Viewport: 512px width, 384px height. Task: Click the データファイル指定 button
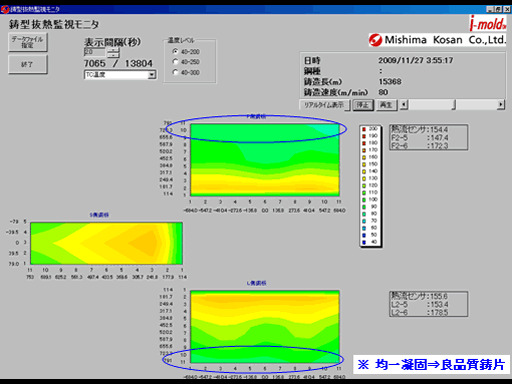(x=28, y=42)
